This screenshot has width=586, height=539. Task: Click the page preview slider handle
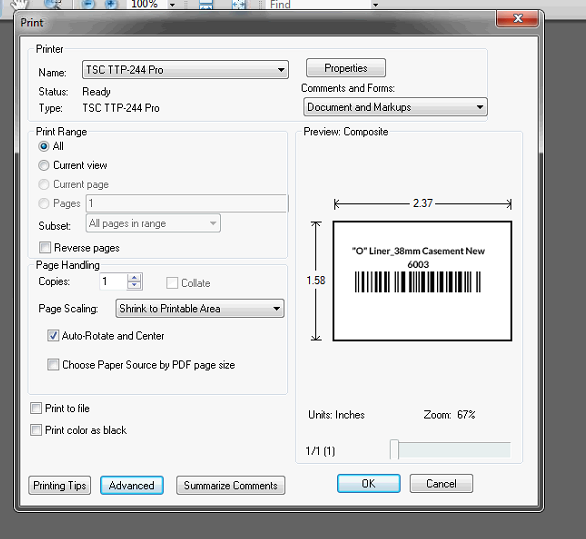[x=394, y=449]
